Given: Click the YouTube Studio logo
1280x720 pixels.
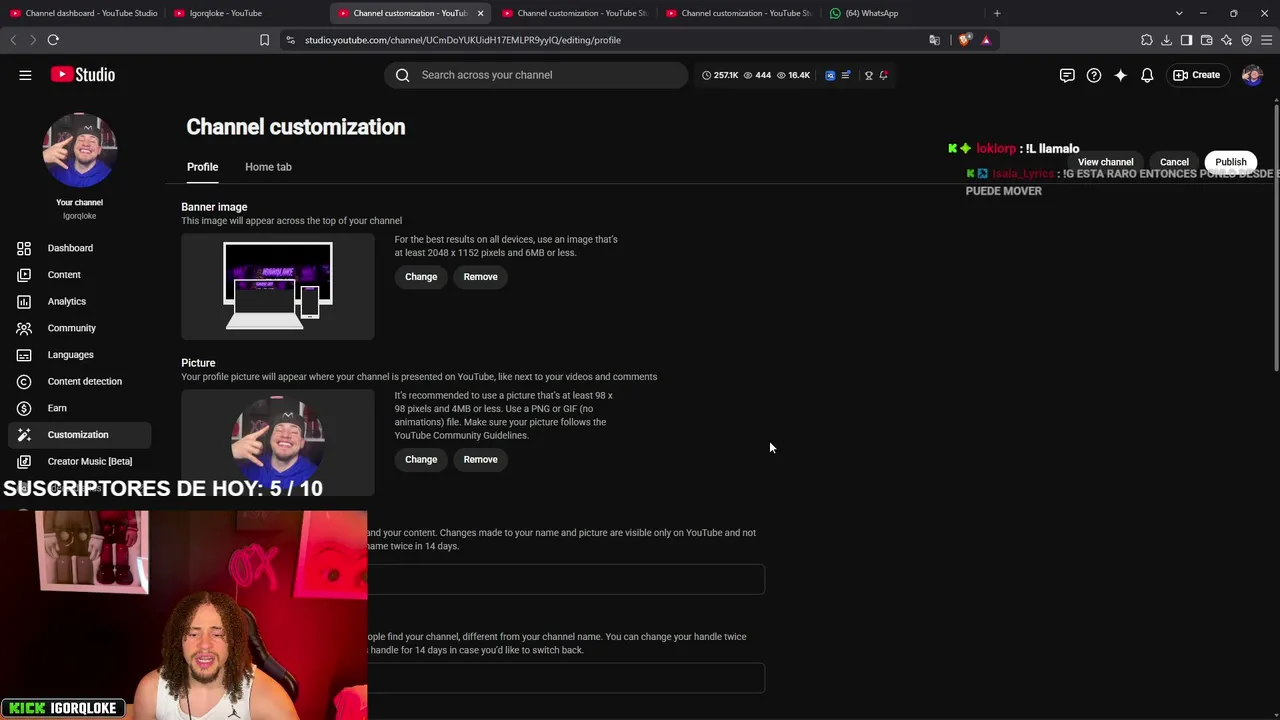Looking at the screenshot, I should [83, 75].
